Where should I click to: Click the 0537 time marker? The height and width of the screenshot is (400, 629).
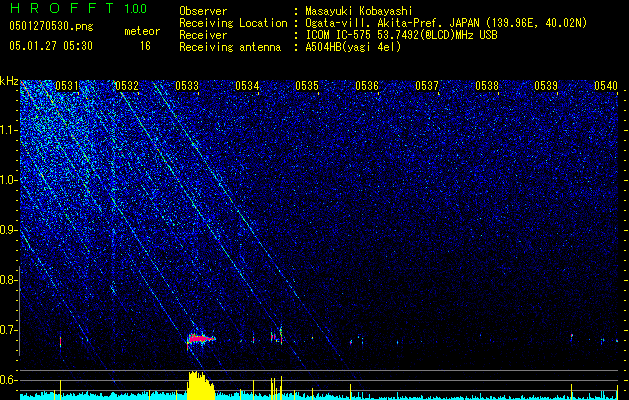pos(427,85)
